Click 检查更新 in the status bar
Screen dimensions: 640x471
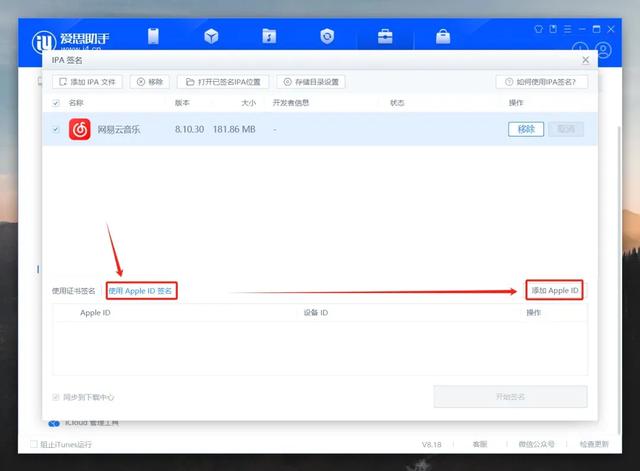594,444
